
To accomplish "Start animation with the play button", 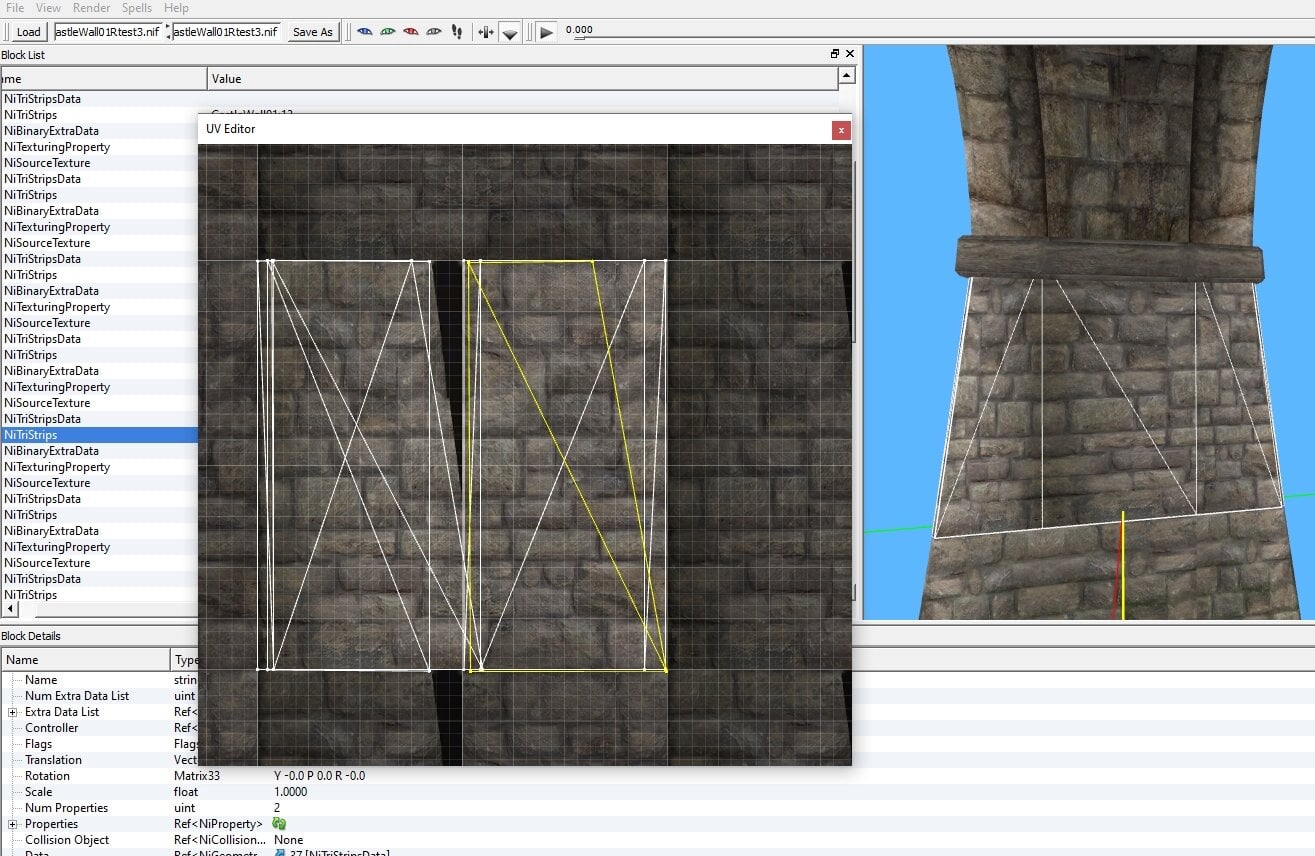I will [x=546, y=32].
